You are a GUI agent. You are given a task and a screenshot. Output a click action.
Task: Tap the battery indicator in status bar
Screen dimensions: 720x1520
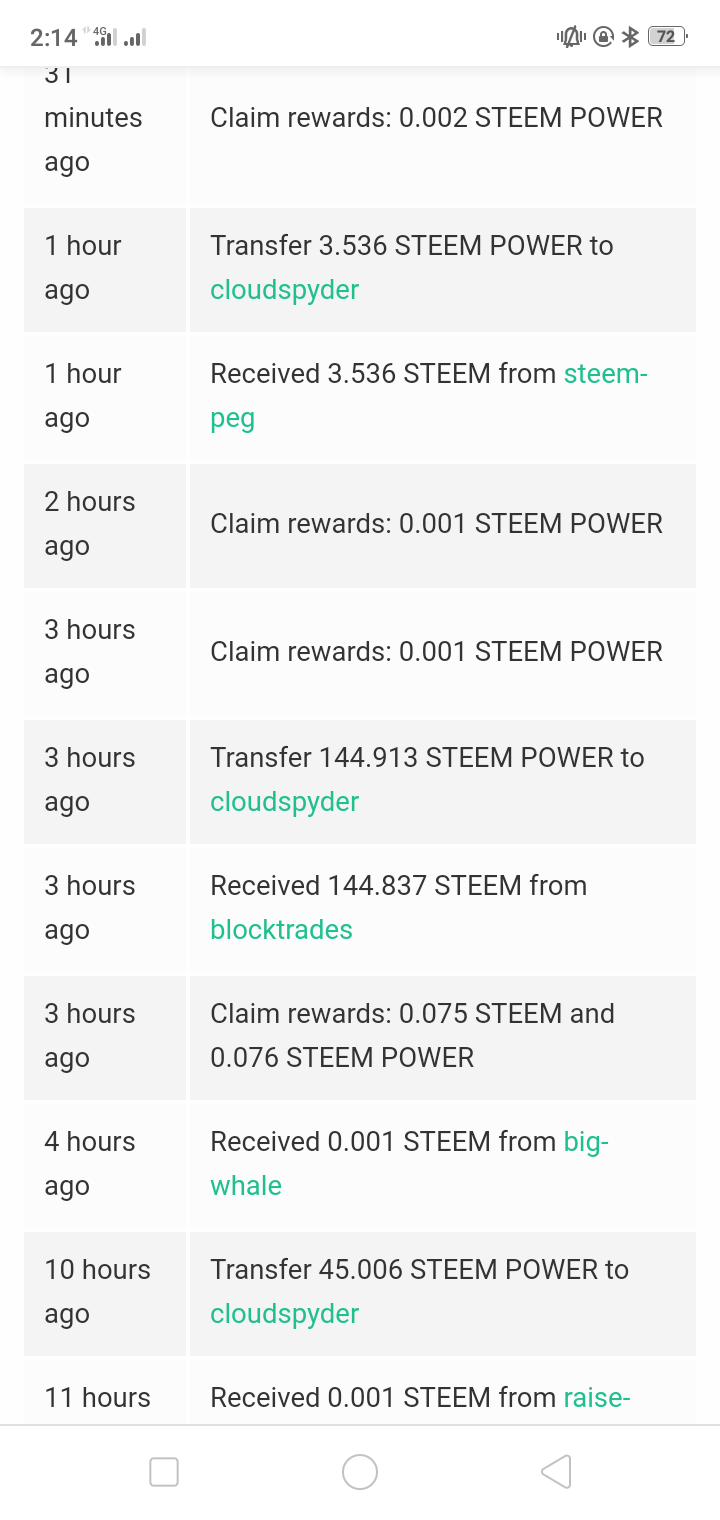click(x=667, y=37)
